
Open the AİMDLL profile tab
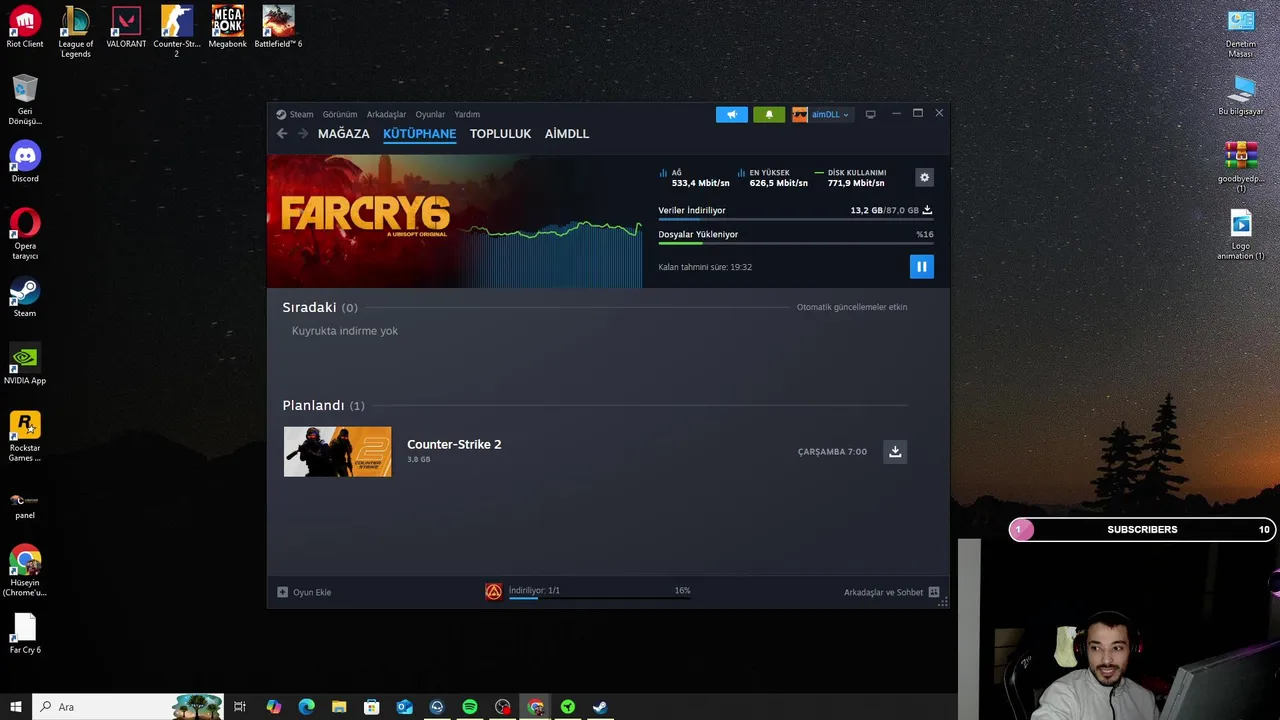pyautogui.click(x=567, y=133)
